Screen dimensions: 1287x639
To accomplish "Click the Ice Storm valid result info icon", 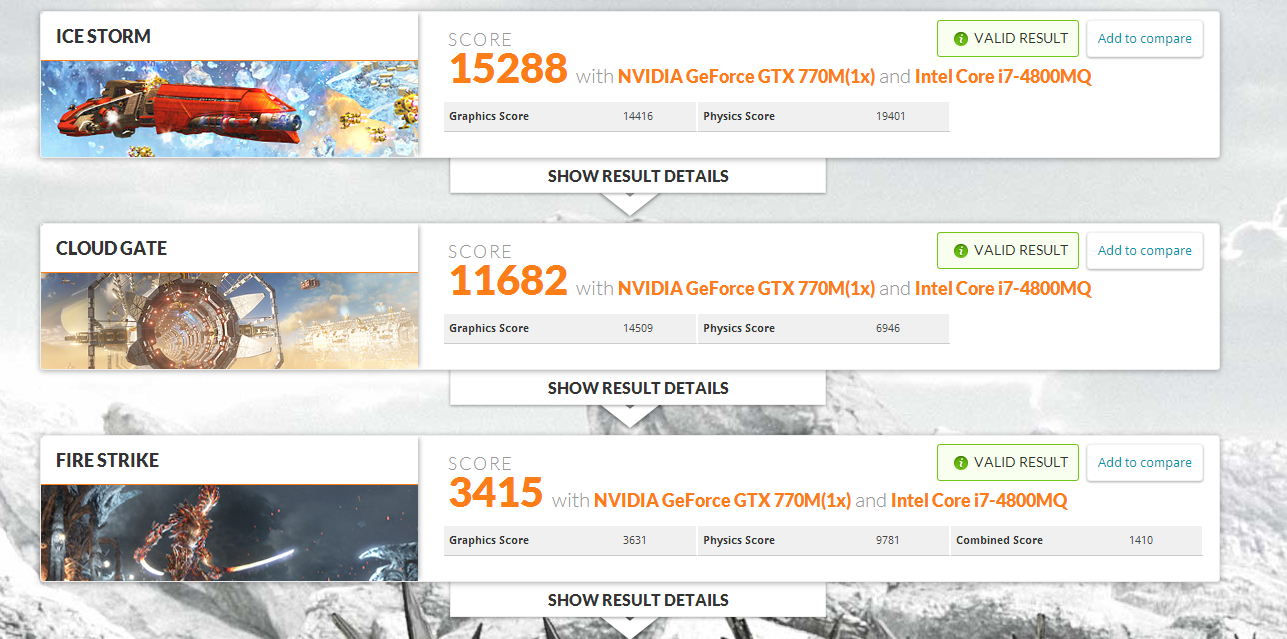I will point(961,39).
